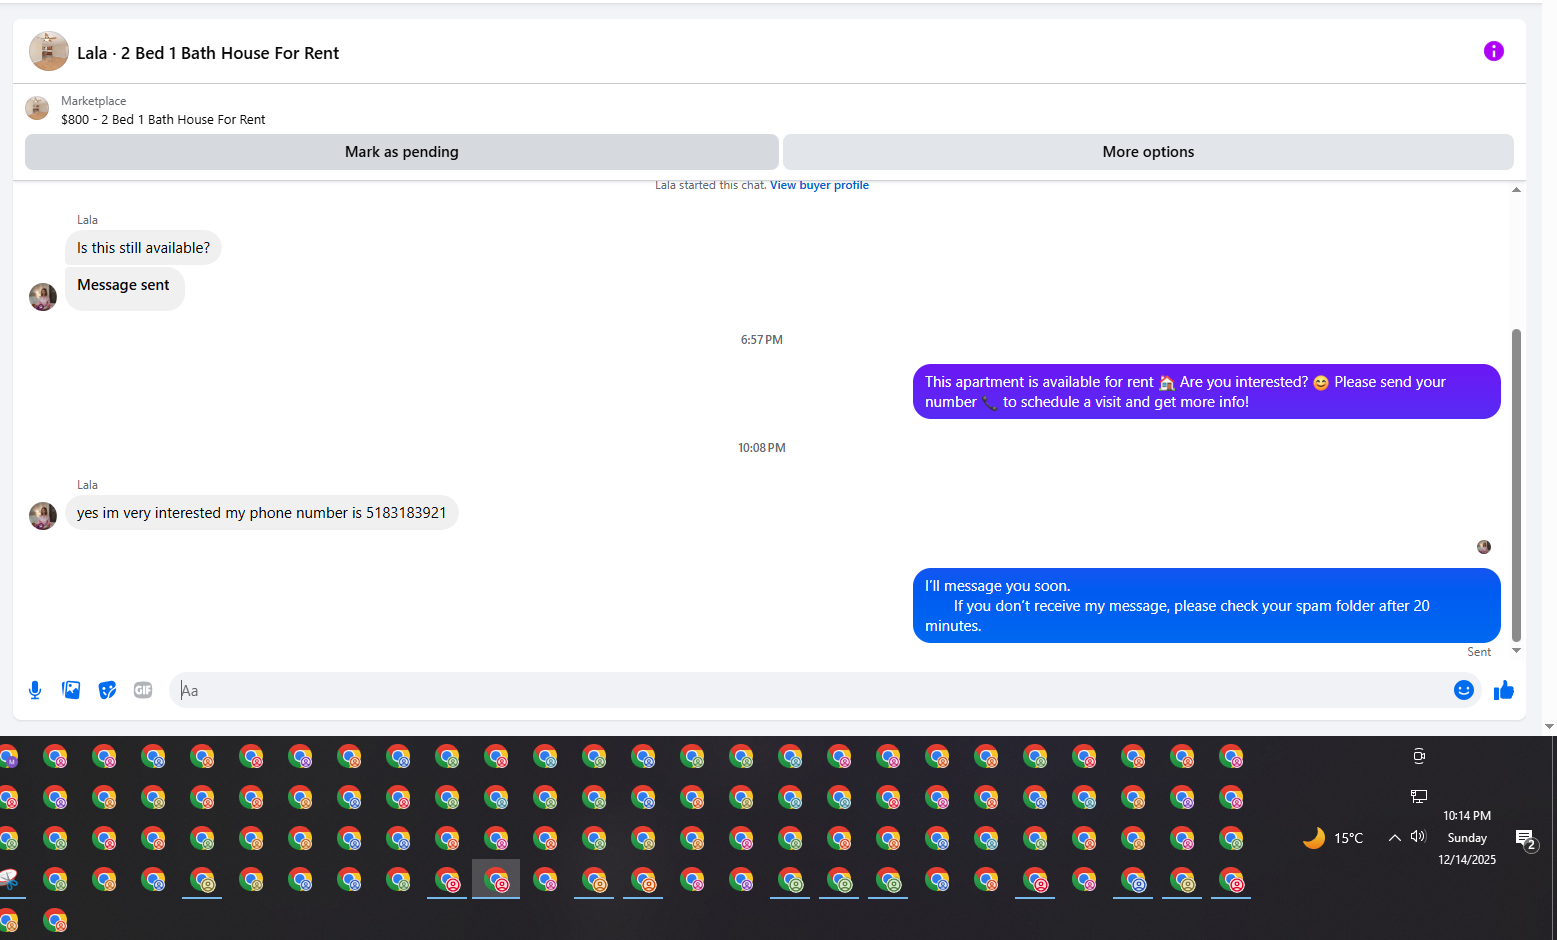Attach a photo with the image icon

pyautogui.click(x=71, y=690)
